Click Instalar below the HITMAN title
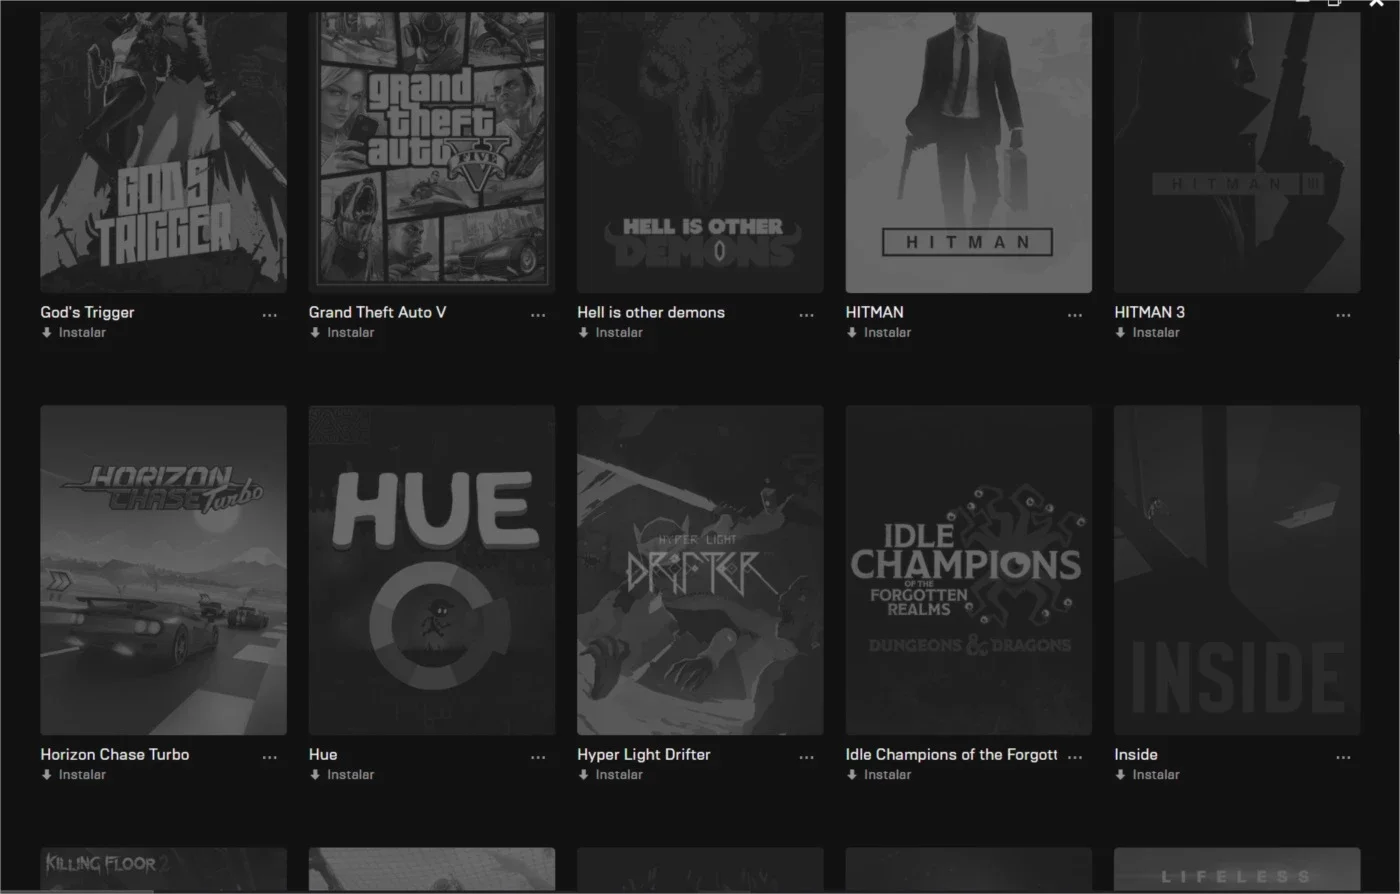The image size is (1400, 894). (879, 333)
